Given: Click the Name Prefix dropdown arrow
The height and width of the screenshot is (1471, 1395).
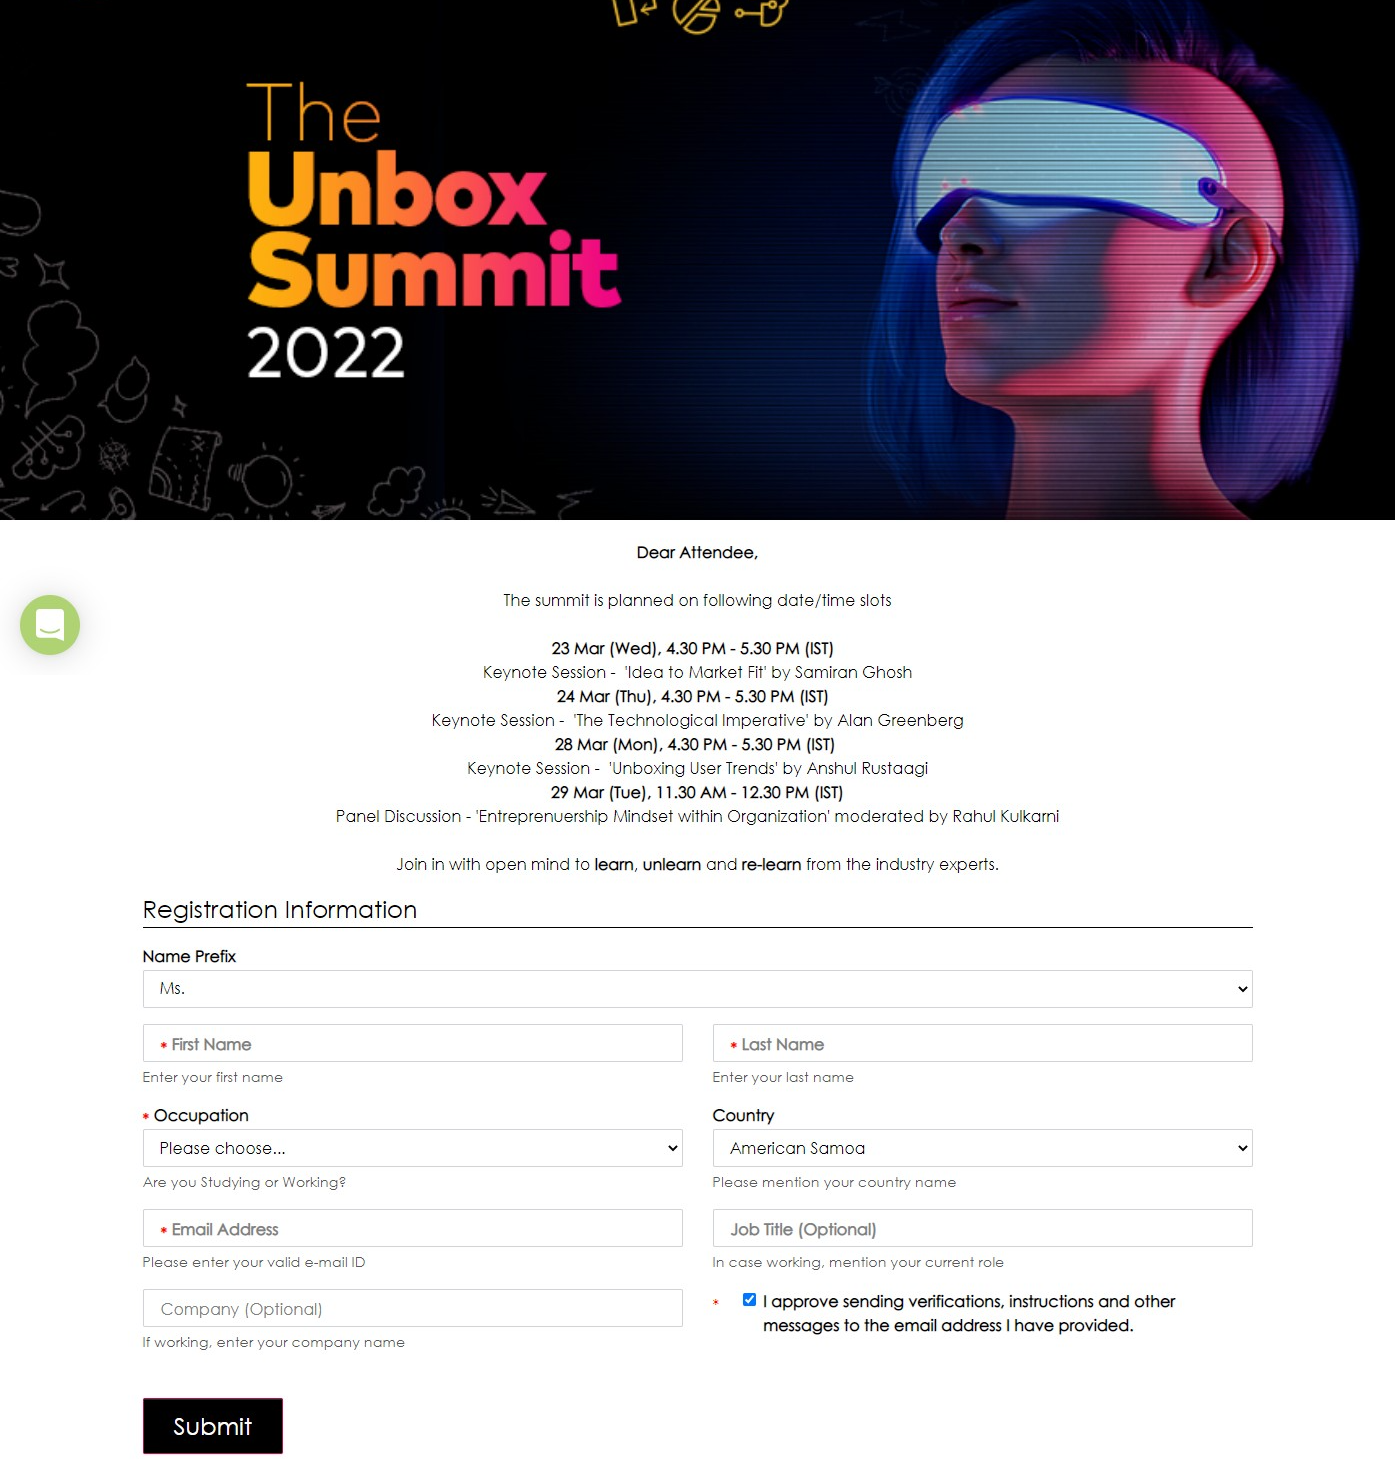Looking at the screenshot, I should (1242, 989).
